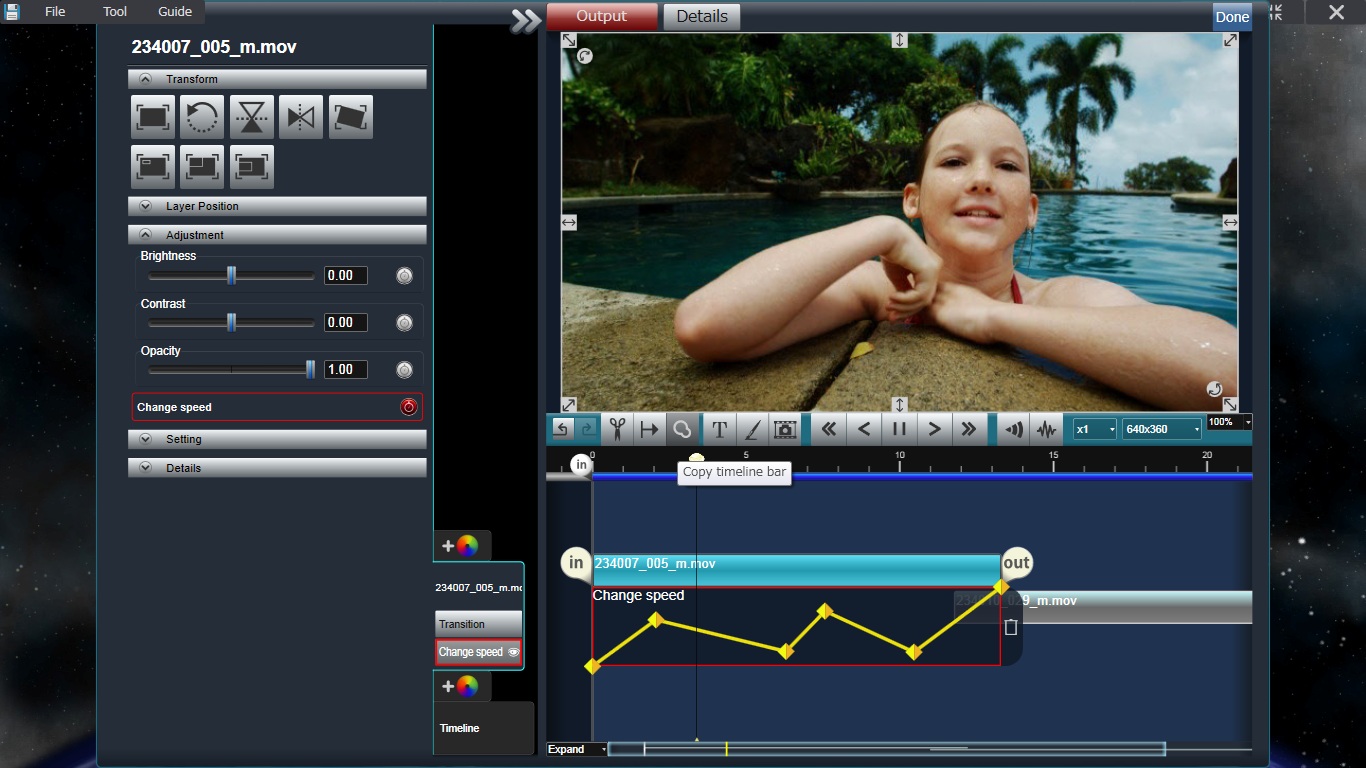
Task: Add a color layer above the clip
Action: [x=461, y=546]
